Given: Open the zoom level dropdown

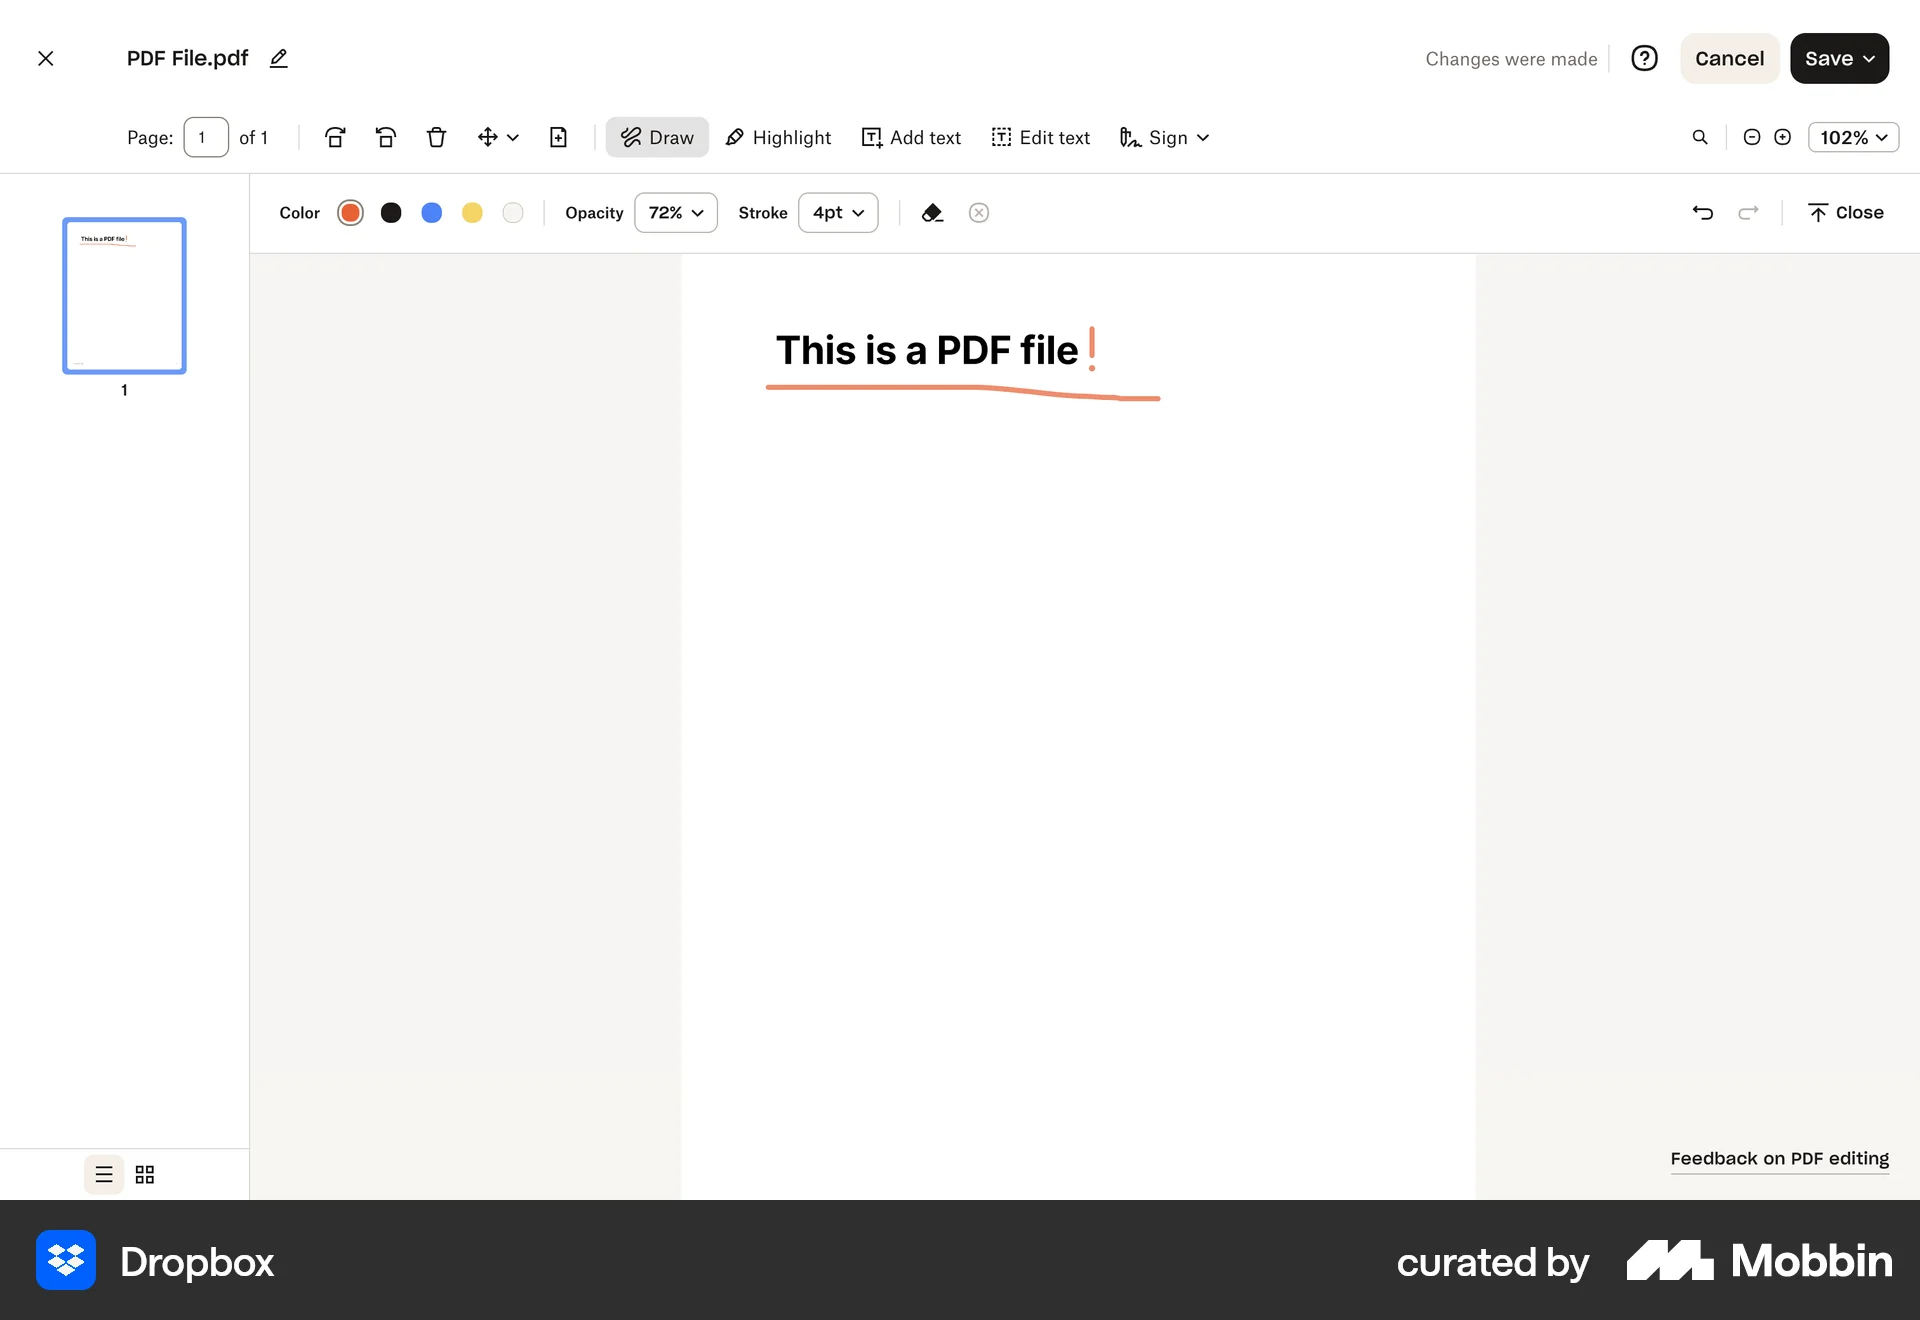Looking at the screenshot, I should tap(1852, 137).
